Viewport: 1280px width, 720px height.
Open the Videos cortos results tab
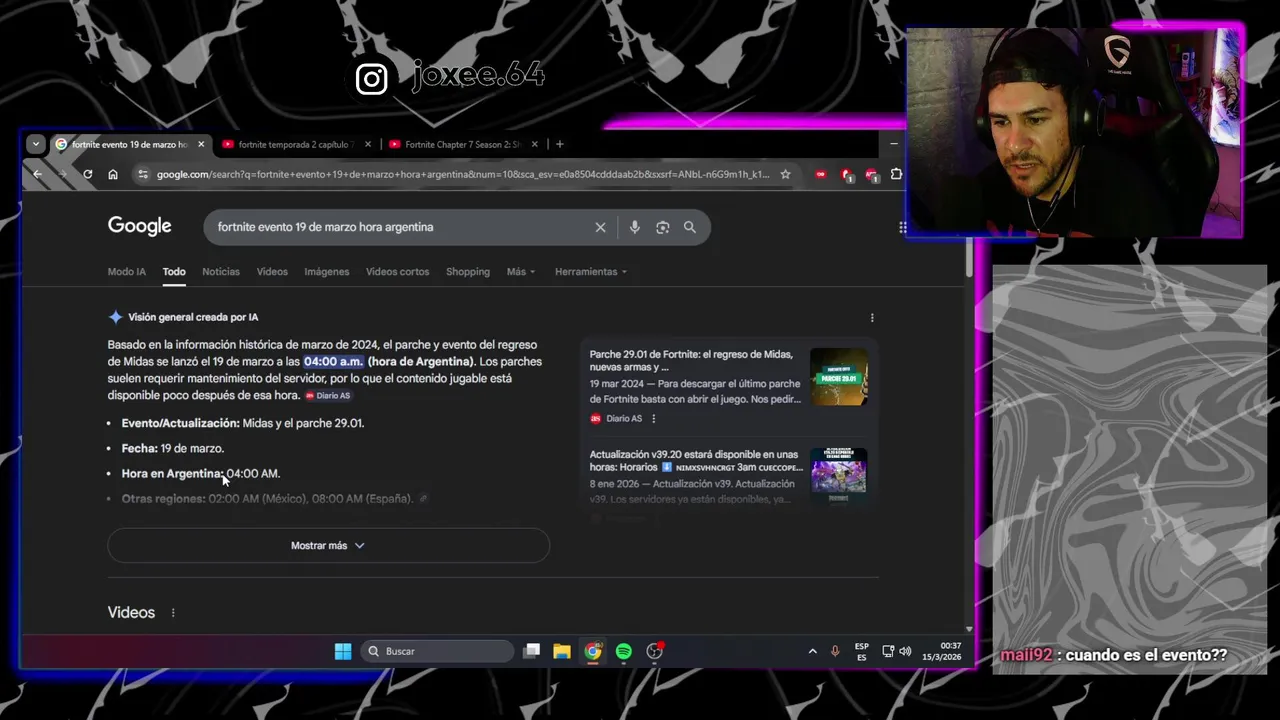(397, 271)
